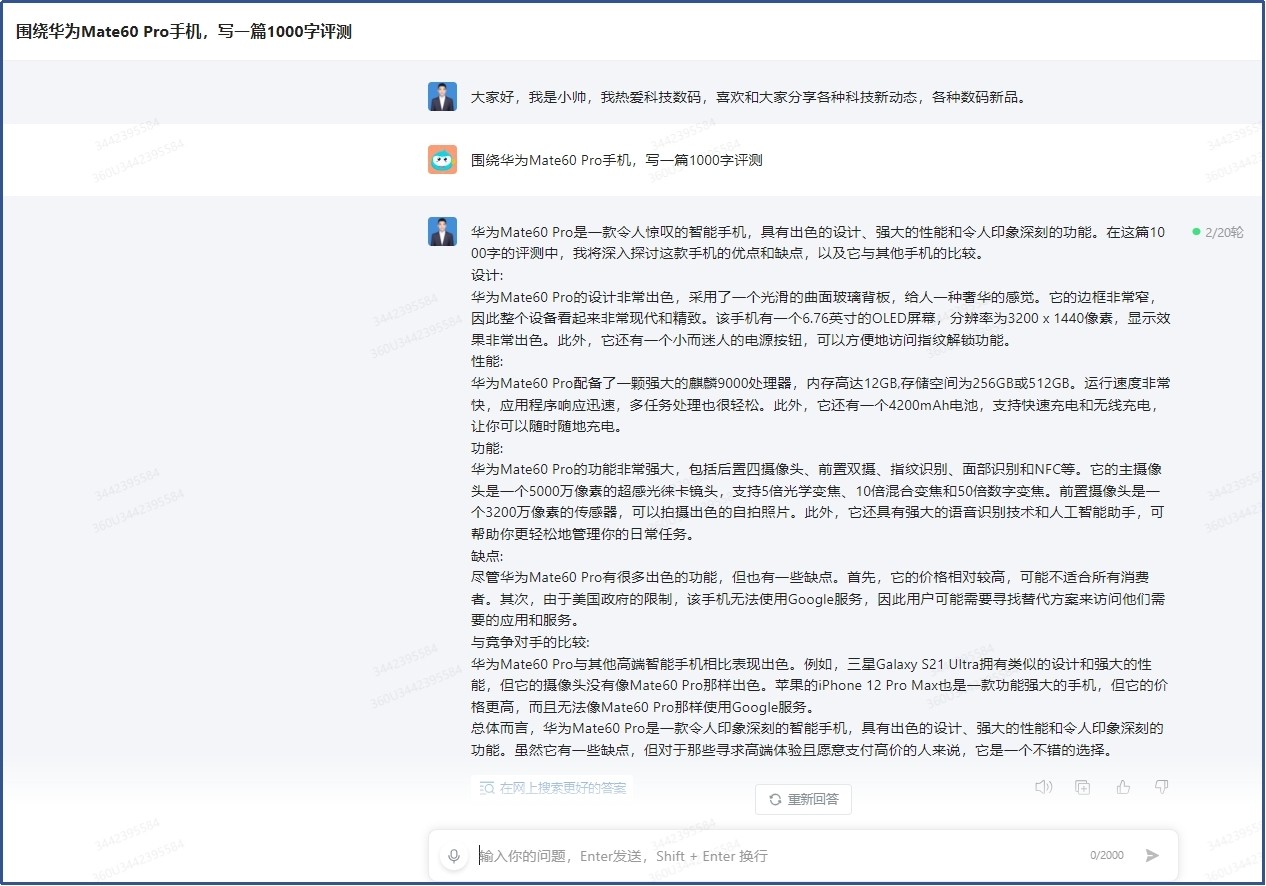
Task: Click the refresh icon in 重新回答
Action: pyautogui.click(x=774, y=800)
